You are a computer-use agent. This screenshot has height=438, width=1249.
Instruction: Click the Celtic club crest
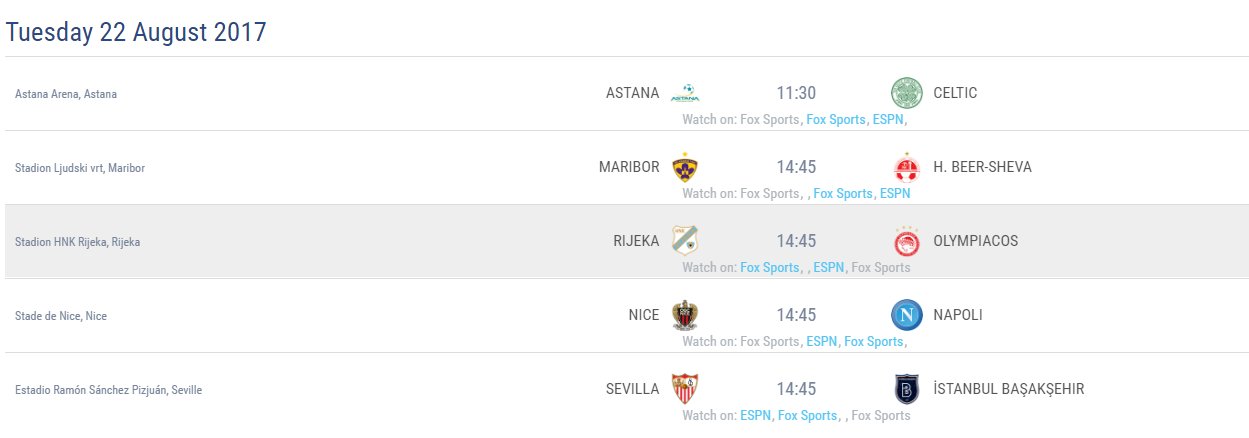pos(906,93)
